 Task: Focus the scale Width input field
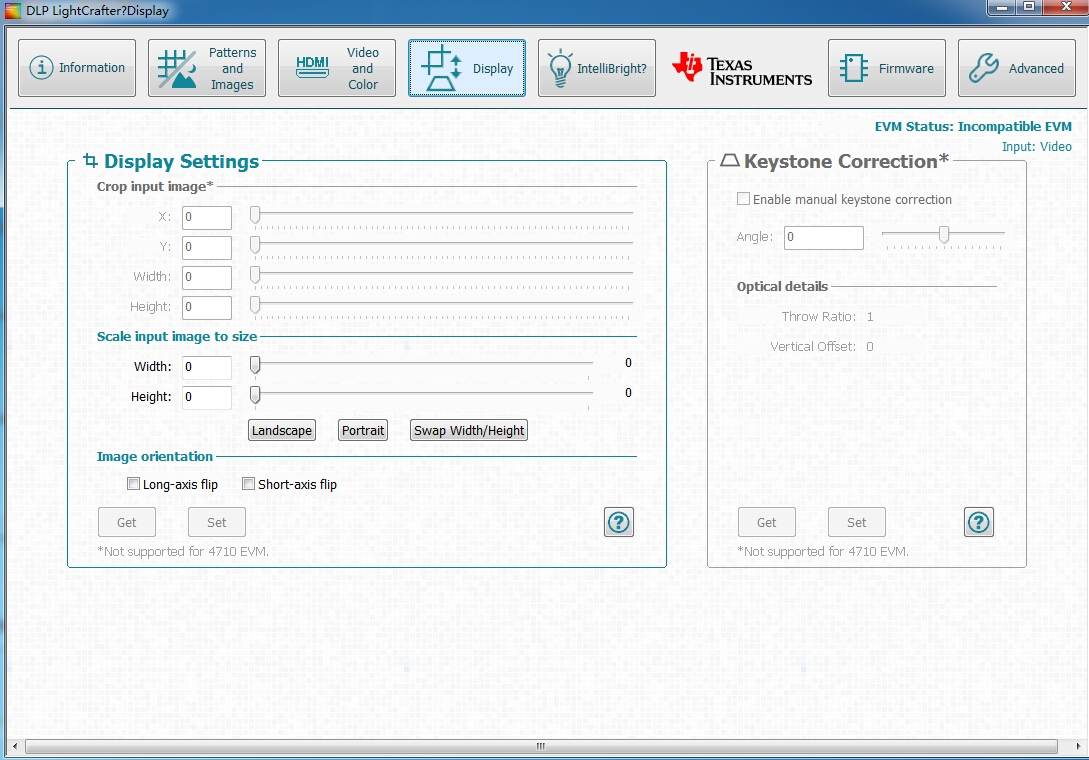(x=207, y=367)
